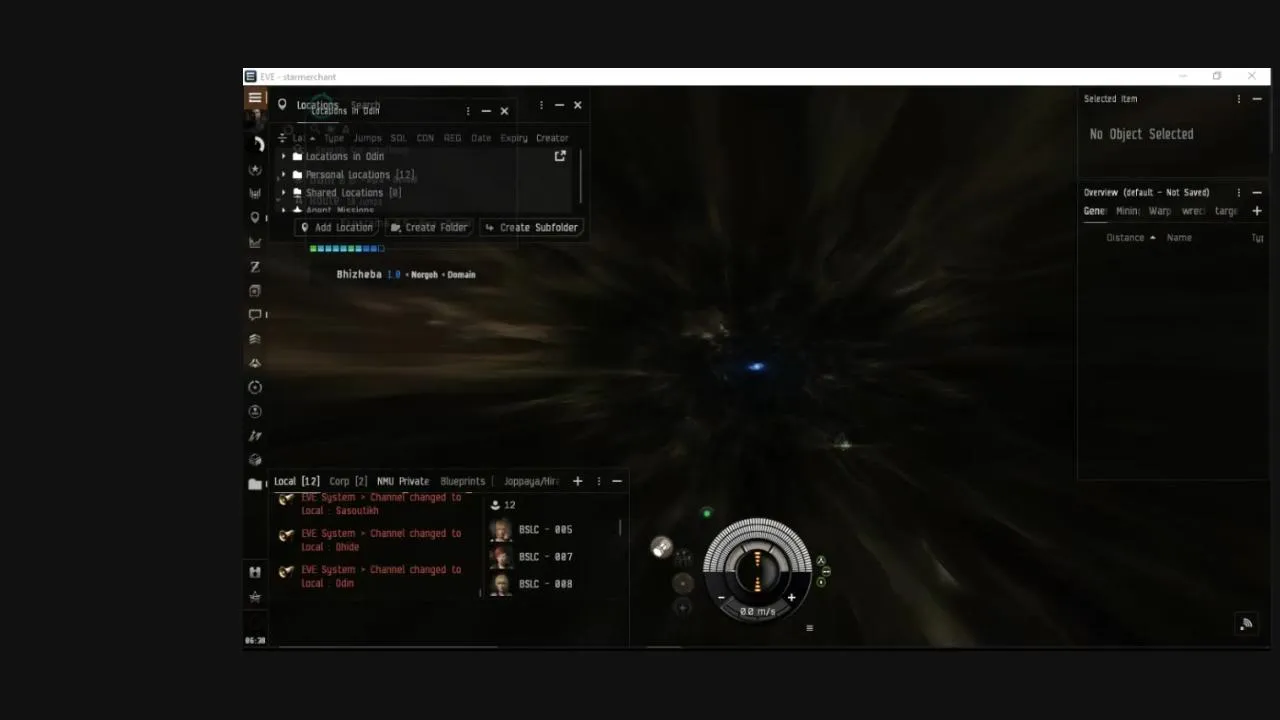1280x720 pixels.
Task: Click the tools icon in Neocom sidebar
Action: (x=255, y=436)
